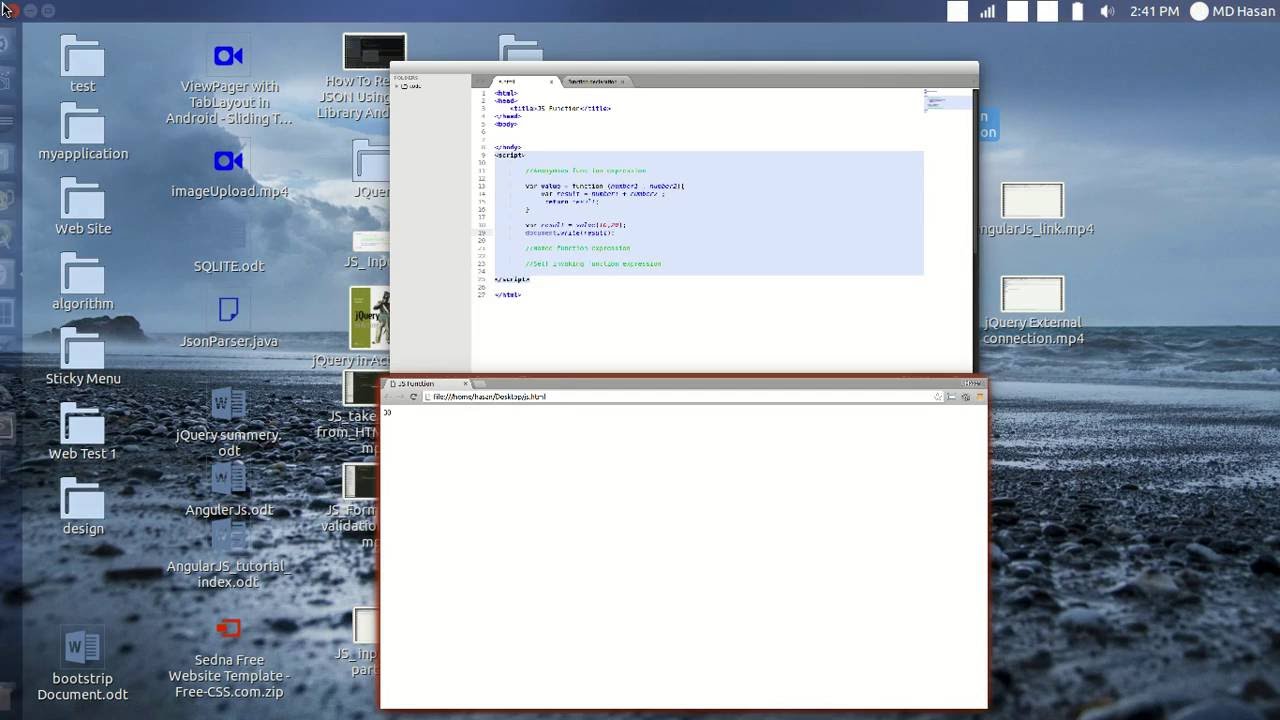The image size is (1280, 720).
Task: Open the test folder on desktop
Action: click(82, 56)
